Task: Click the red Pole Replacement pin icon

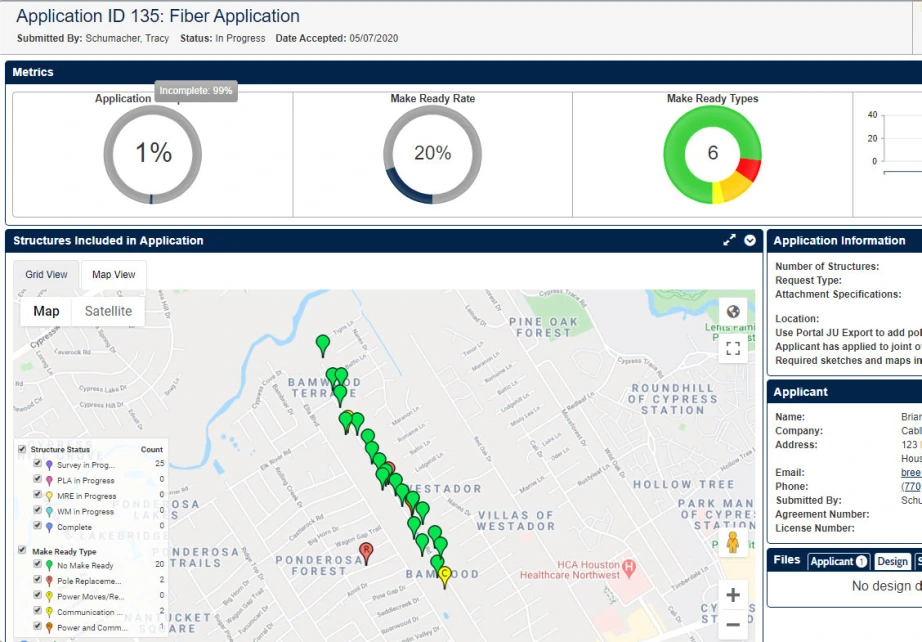Action: (49, 581)
